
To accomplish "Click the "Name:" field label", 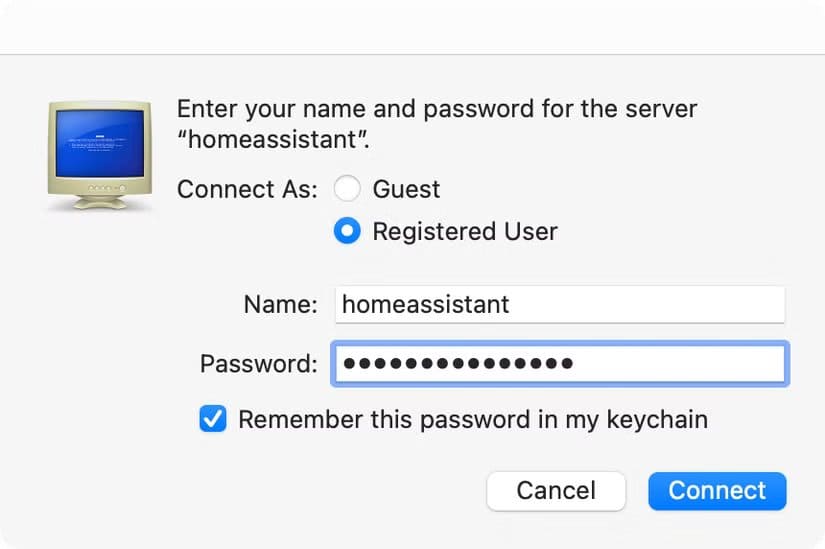I will point(280,304).
